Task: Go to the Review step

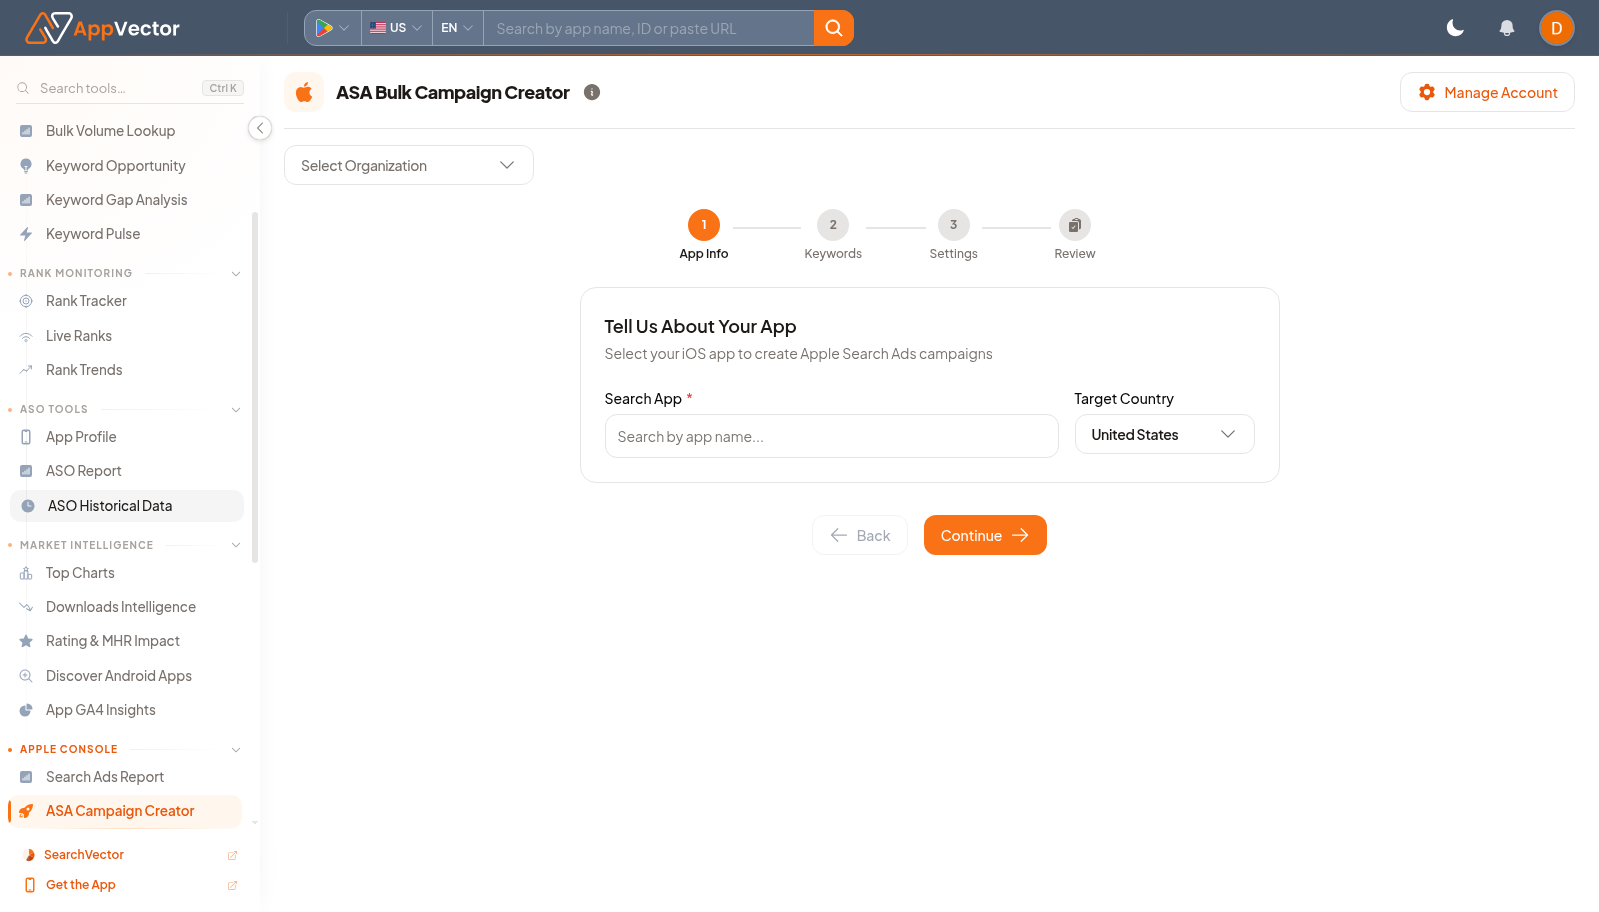Action: pos(1075,235)
